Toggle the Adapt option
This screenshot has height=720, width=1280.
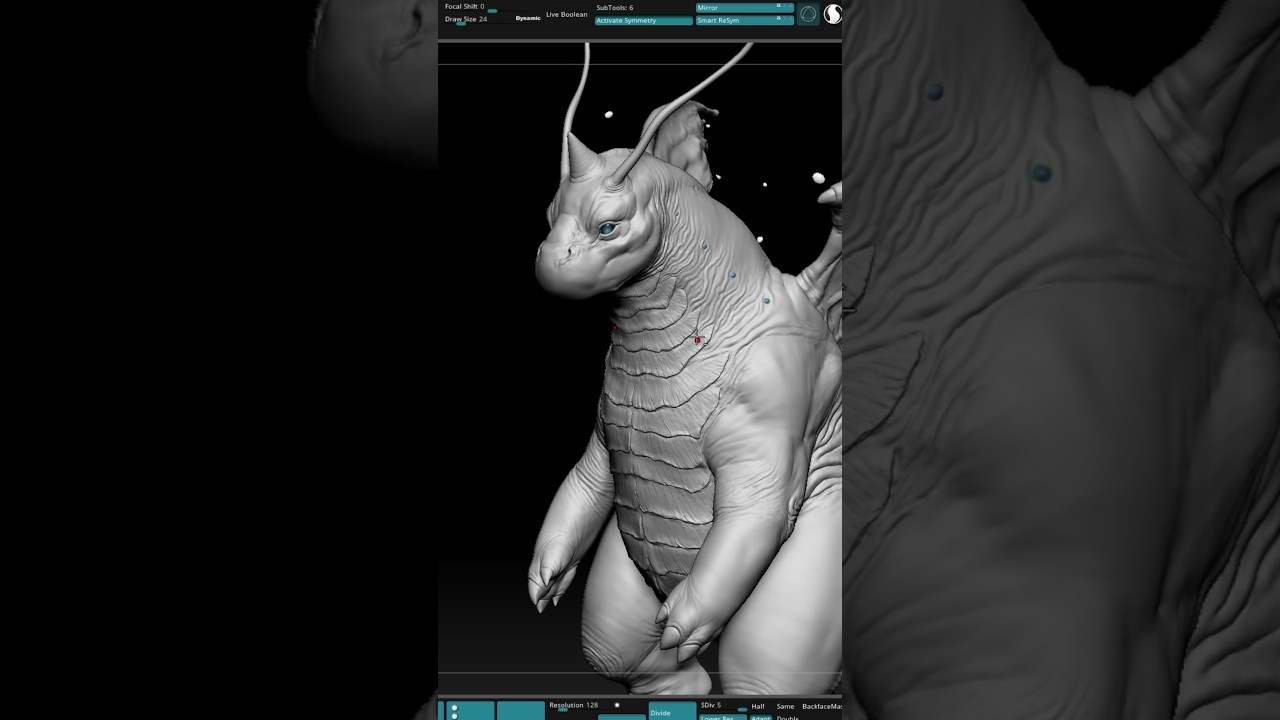click(x=761, y=717)
